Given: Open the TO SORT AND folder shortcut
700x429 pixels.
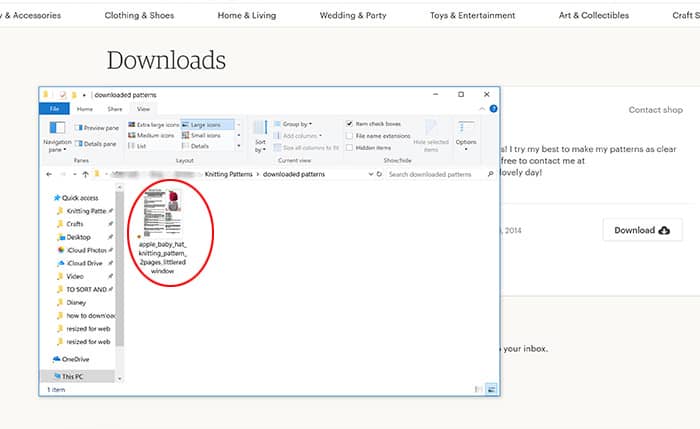Looking at the screenshot, I should [x=82, y=289].
